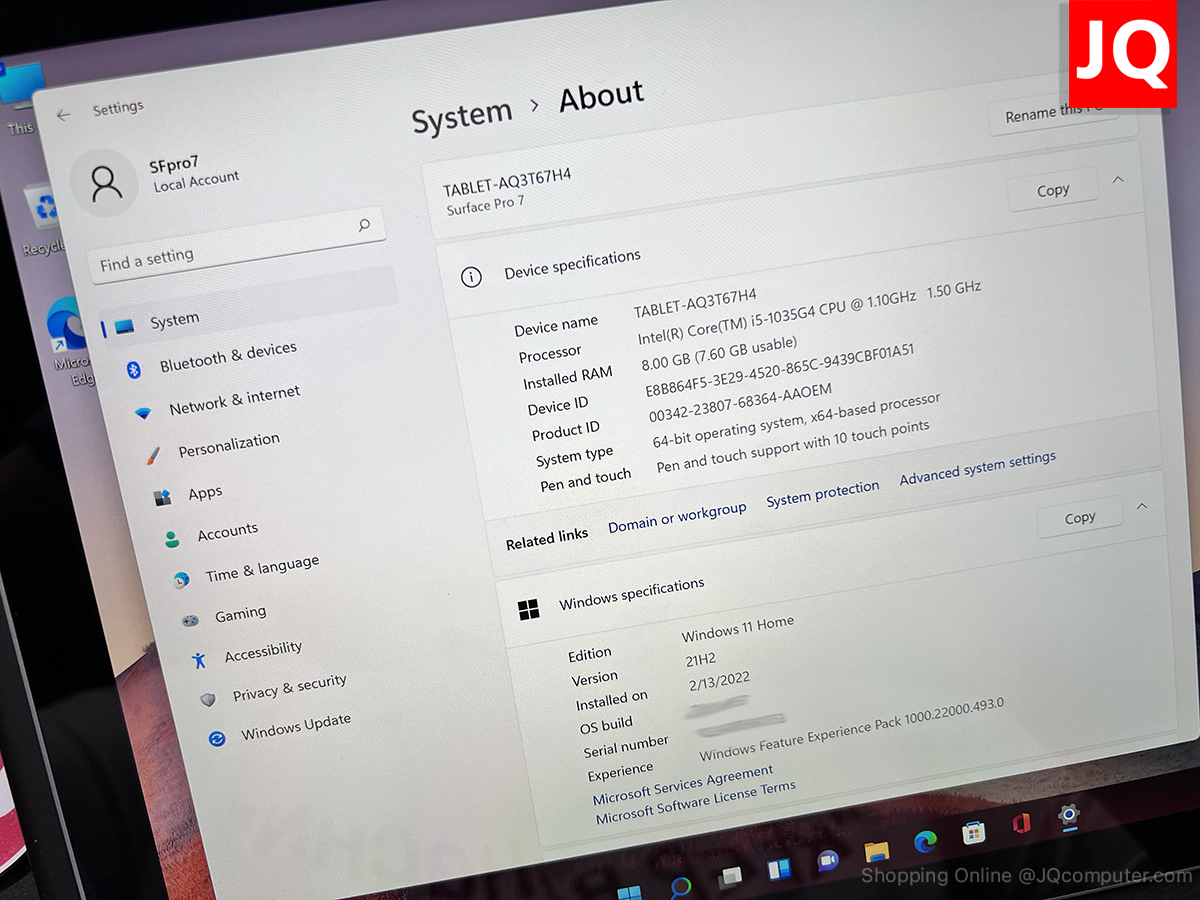The image size is (1200, 900).
Task: Open Task View from the taskbar
Action: pos(730,877)
